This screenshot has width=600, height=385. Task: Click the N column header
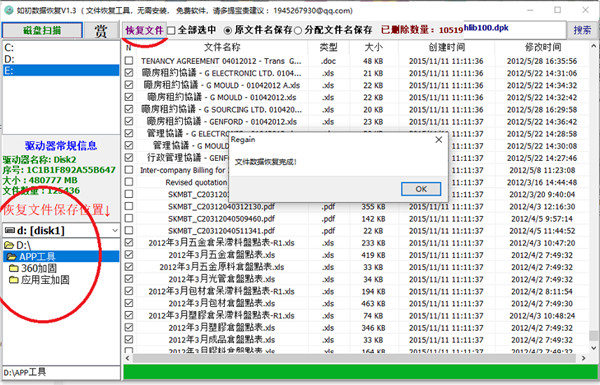pyautogui.click(x=129, y=47)
